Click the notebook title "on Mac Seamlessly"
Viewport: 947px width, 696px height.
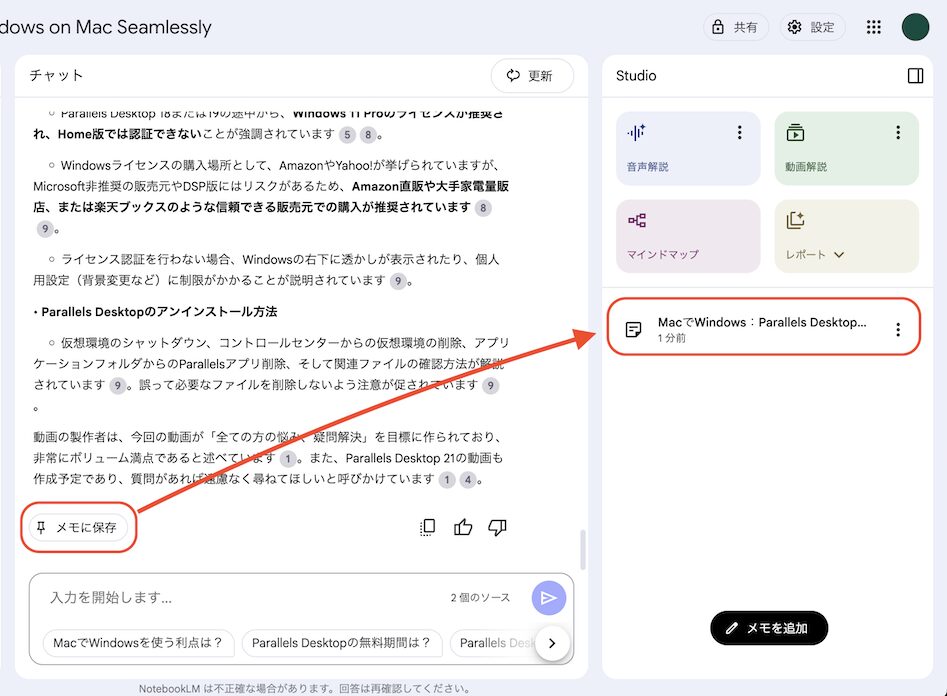click(x=106, y=27)
